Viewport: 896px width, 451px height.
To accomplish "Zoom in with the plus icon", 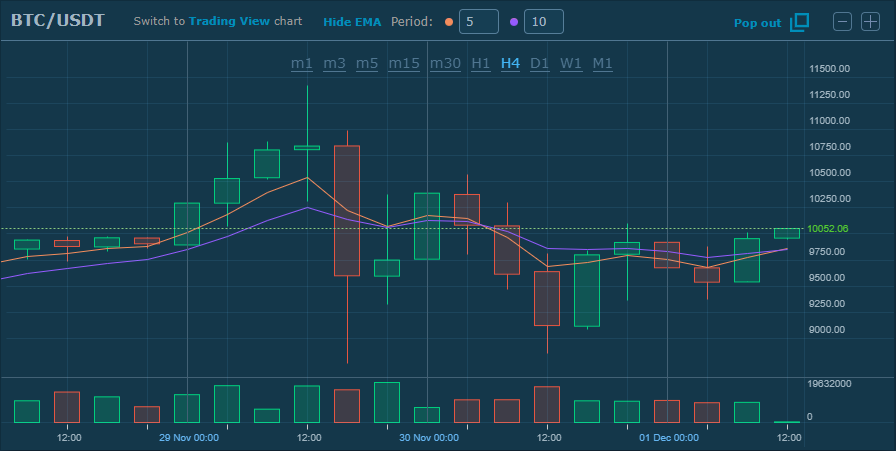I will tap(870, 21).
